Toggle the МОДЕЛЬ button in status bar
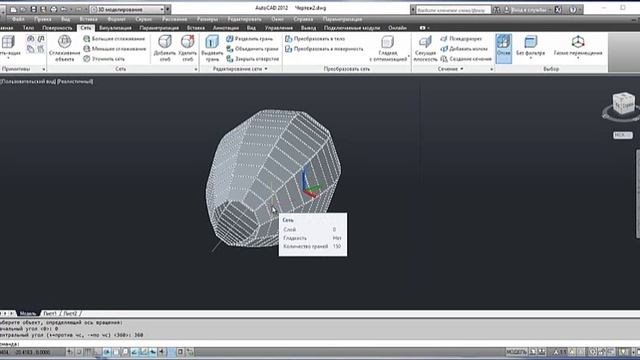Screen dimensions: 640x360 pyautogui.click(x=516, y=352)
